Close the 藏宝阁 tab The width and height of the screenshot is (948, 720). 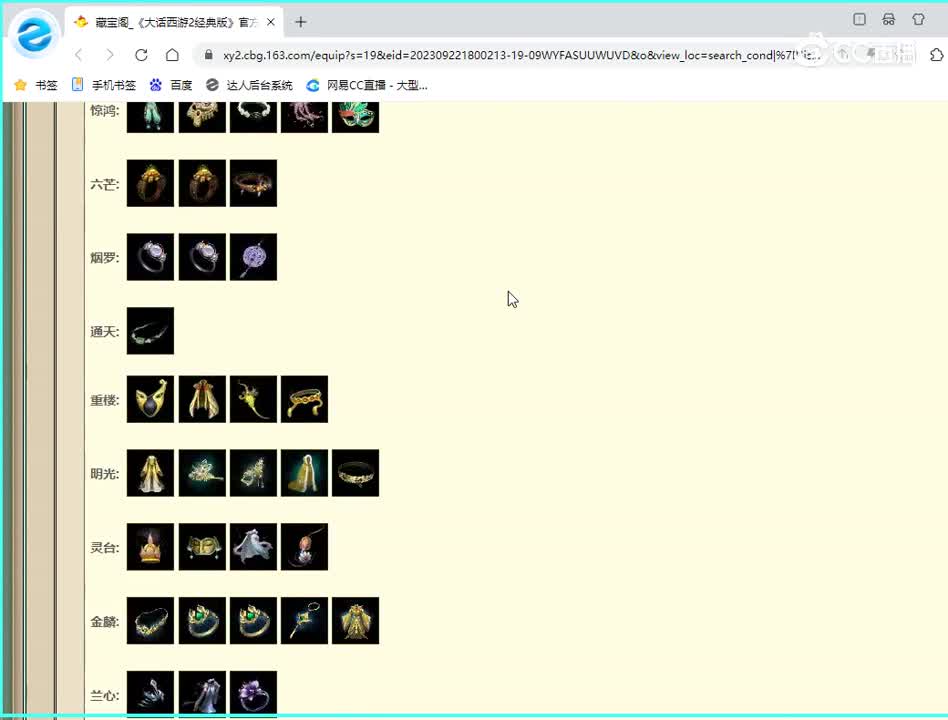[271, 22]
